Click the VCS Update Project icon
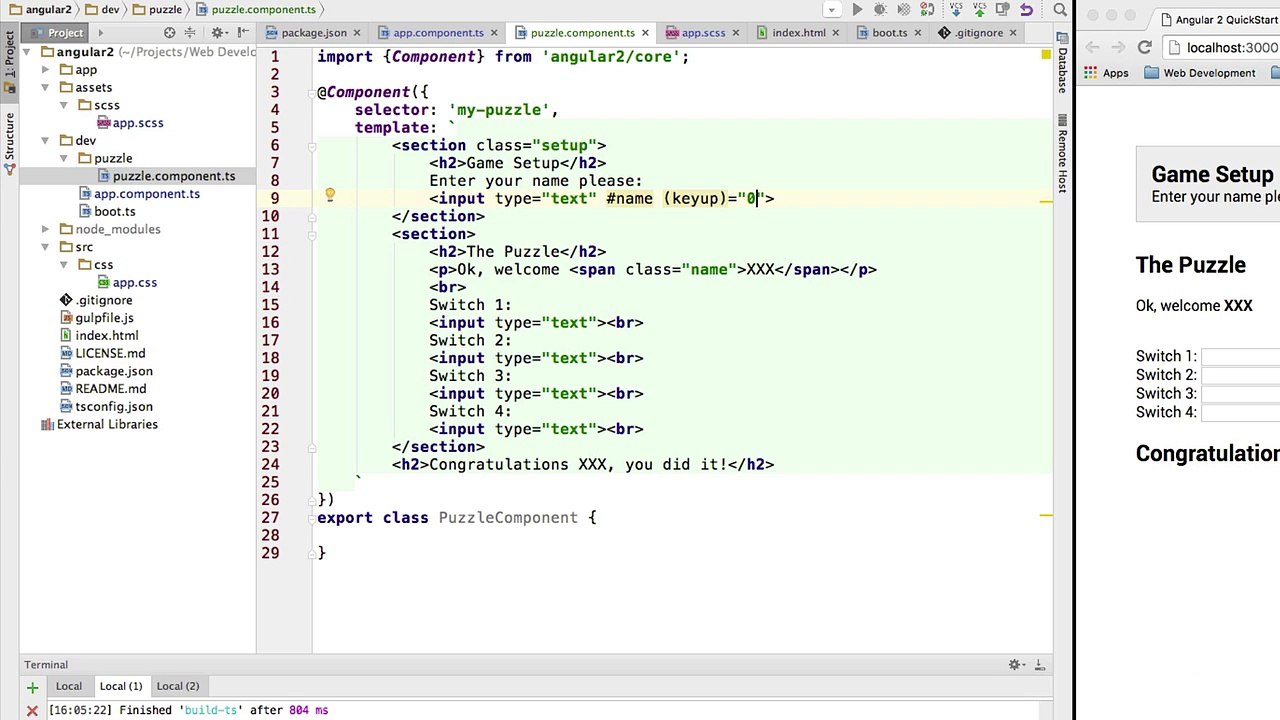Viewport: 1280px width, 720px height. point(955,10)
